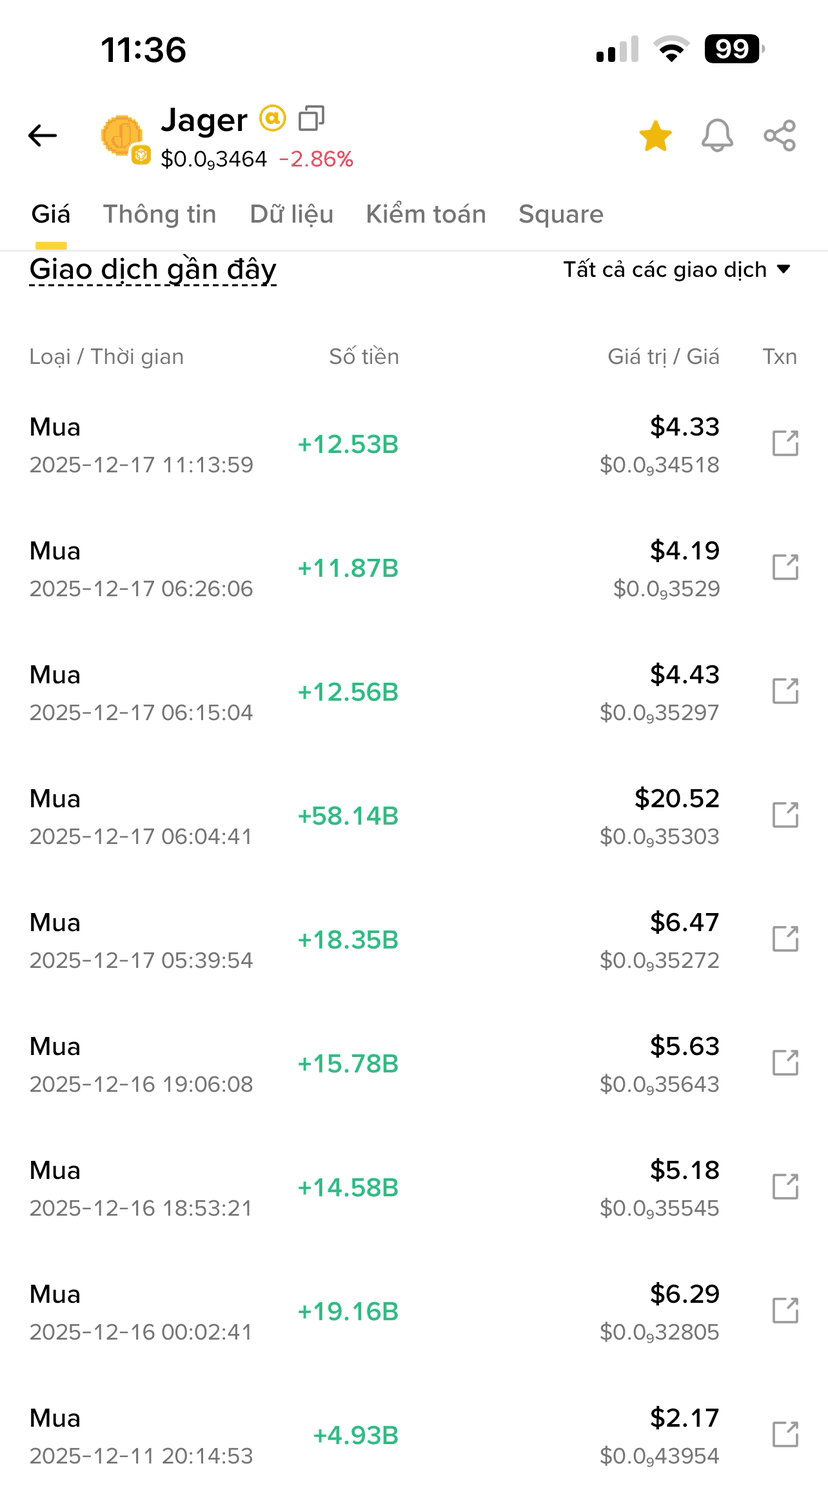The image size is (828, 1488).
Task: Toggle the yellow favorite star
Action: [x=655, y=135]
